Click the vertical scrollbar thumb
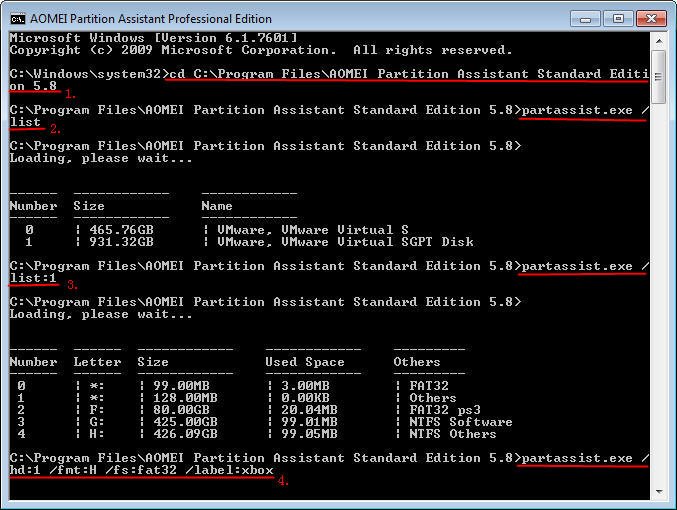Viewport: 677px width, 510px height. pyautogui.click(x=658, y=77)
